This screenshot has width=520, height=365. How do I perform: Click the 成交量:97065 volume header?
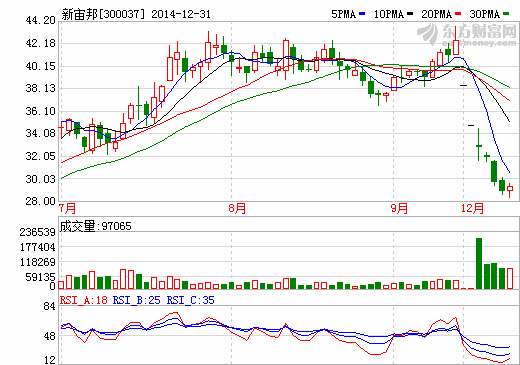(x=96, y=226)
